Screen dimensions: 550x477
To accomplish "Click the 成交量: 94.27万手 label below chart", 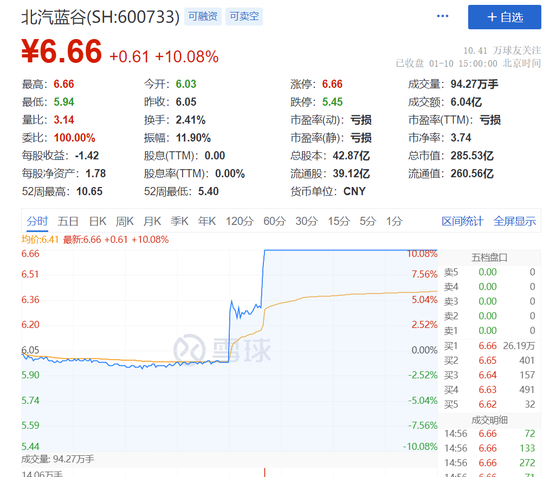I will (x=58, y=459).
